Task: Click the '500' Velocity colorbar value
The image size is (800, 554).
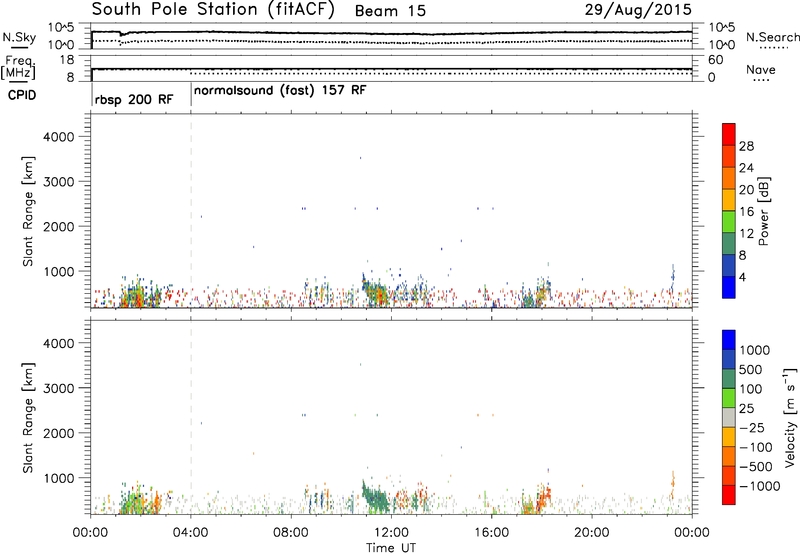Action: 752,370
